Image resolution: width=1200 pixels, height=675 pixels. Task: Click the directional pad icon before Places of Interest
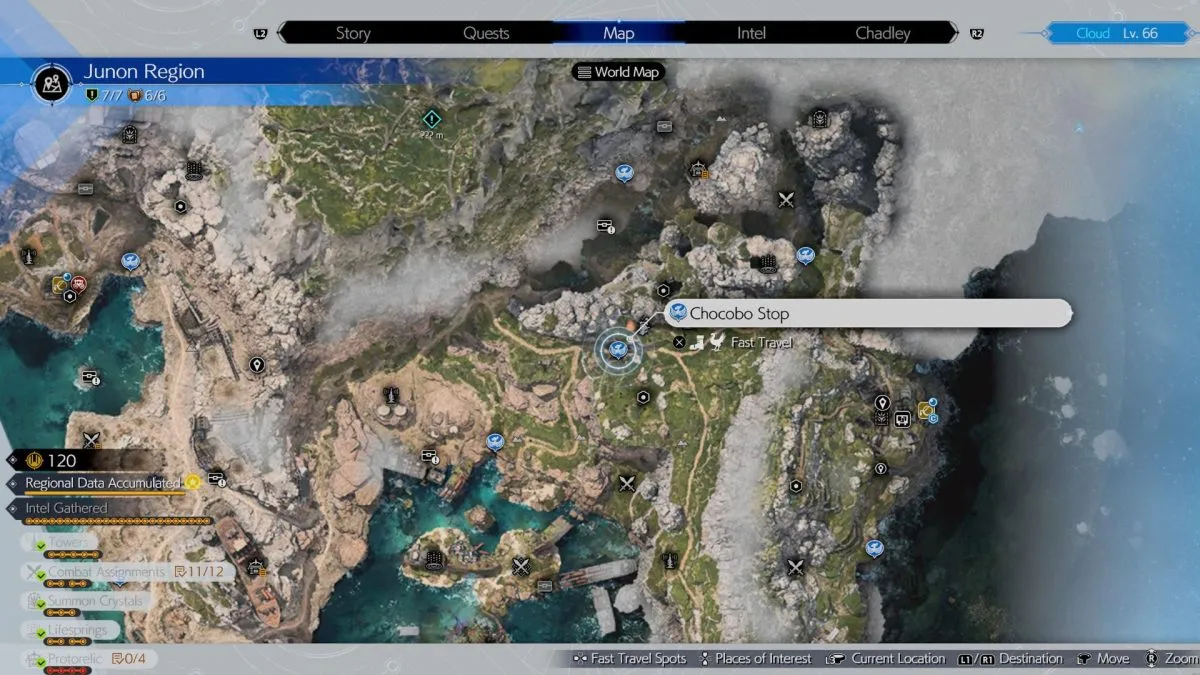[705, 659]
